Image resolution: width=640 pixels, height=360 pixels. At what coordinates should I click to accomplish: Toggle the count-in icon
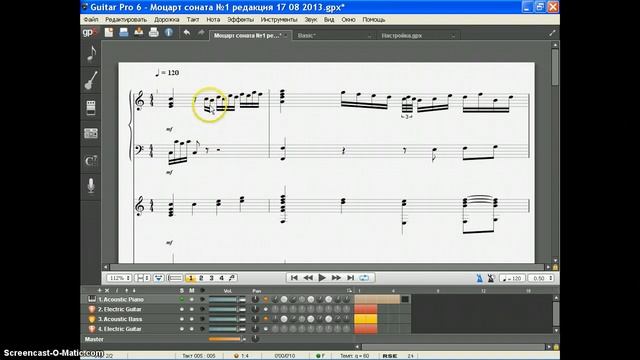click(x=491, y=278)
